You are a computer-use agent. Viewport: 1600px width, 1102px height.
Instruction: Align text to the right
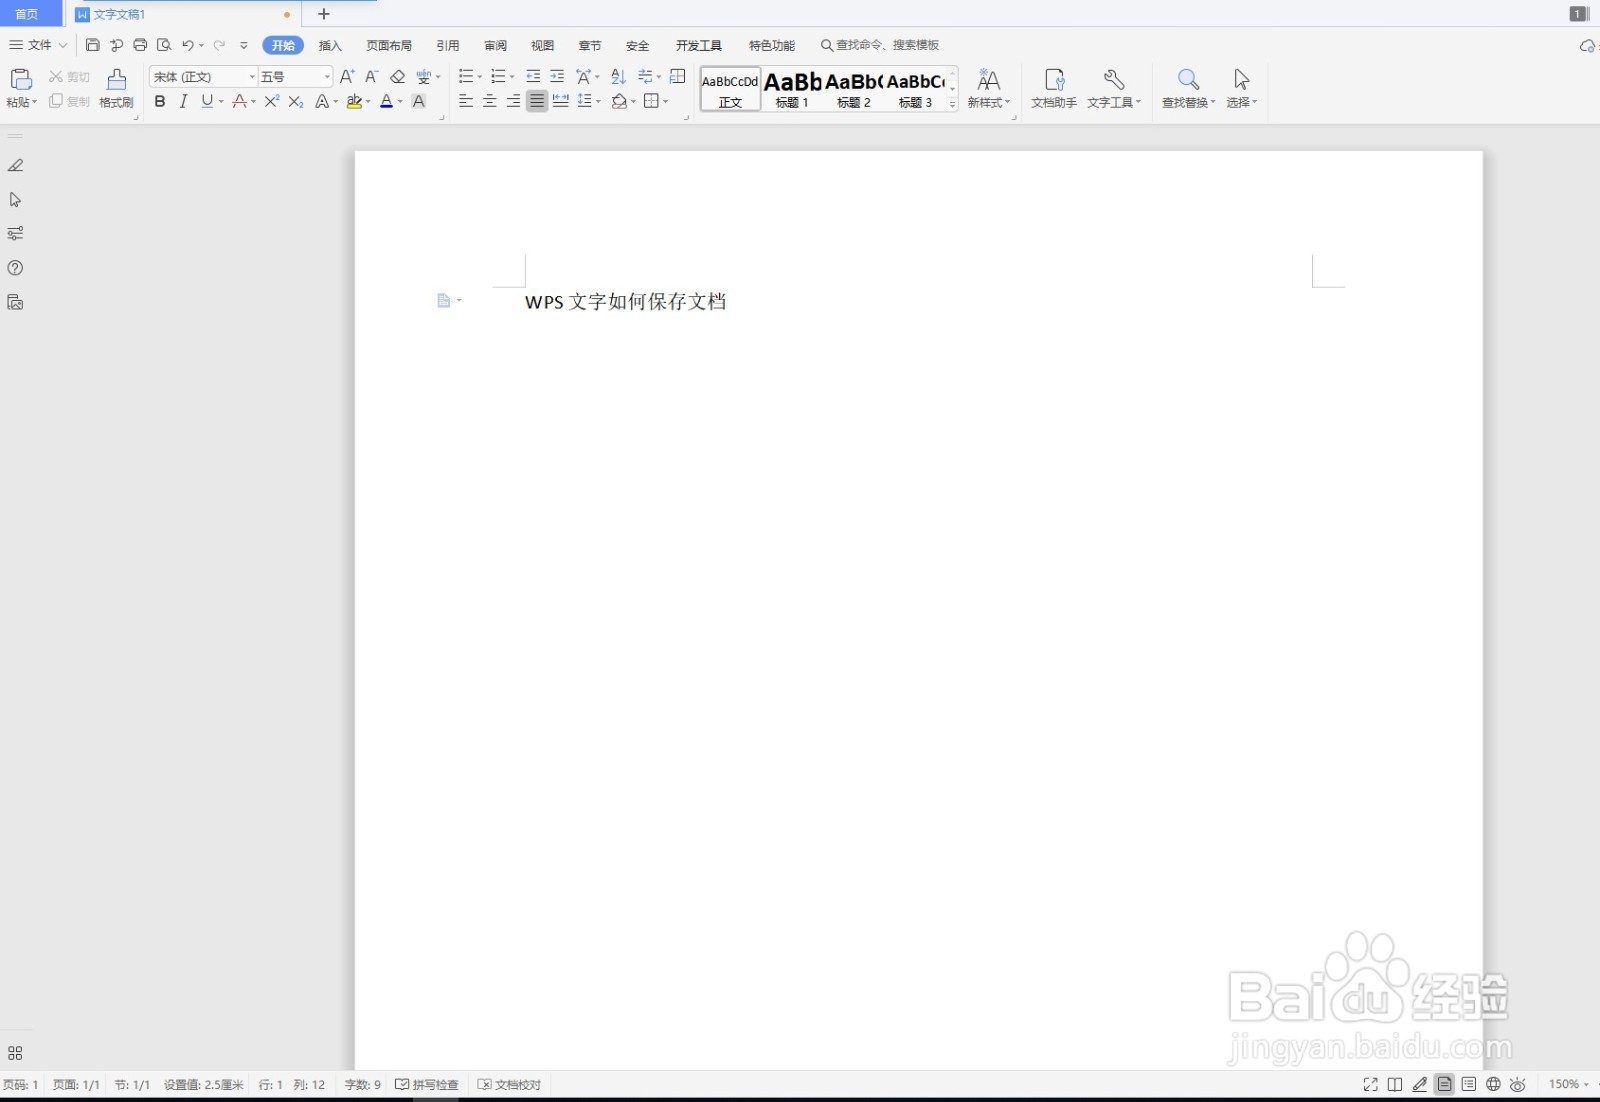(x=513, y=101)
